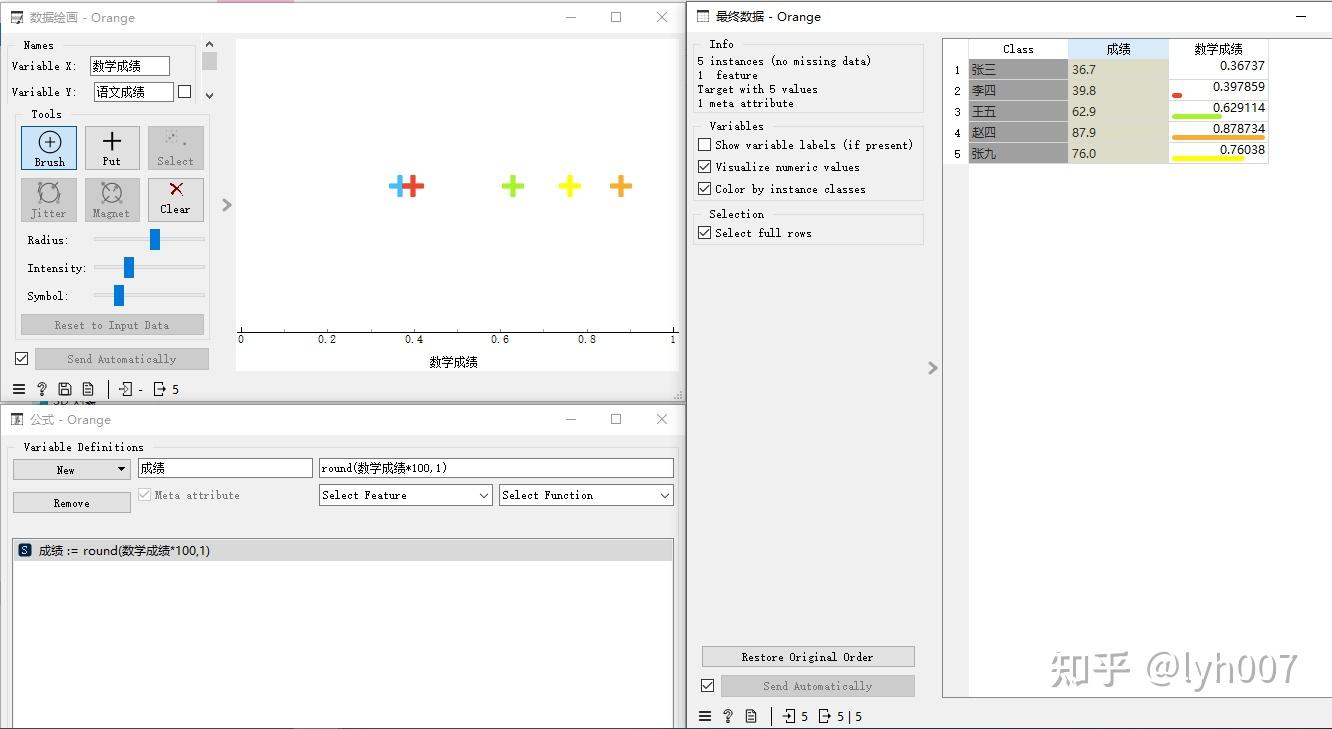This screenshot has height=729, width=1332.
Task: Expand the New variable dropdown in 公式
Action: coord(71,468)
